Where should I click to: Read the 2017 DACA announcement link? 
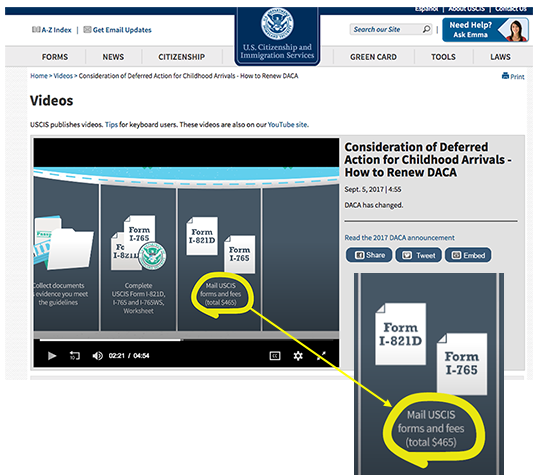[x=399, y=238]
